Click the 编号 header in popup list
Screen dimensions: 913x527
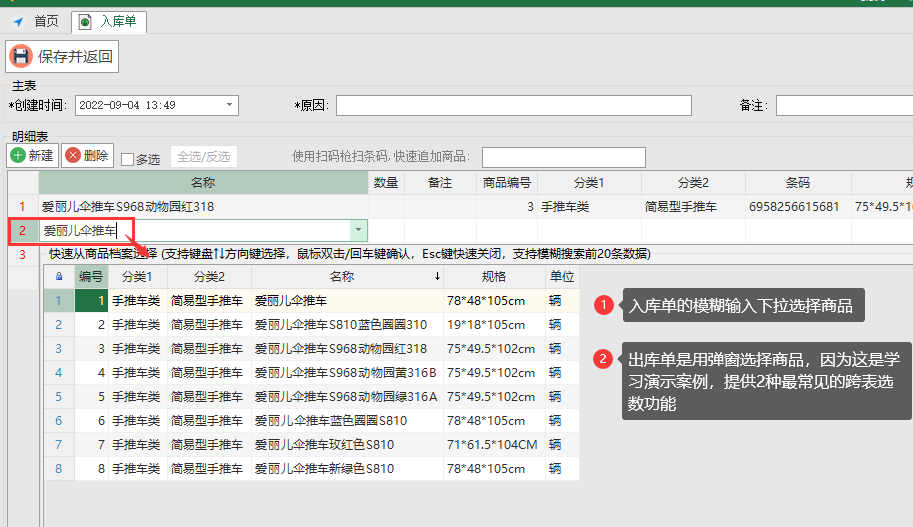[91, 277]
